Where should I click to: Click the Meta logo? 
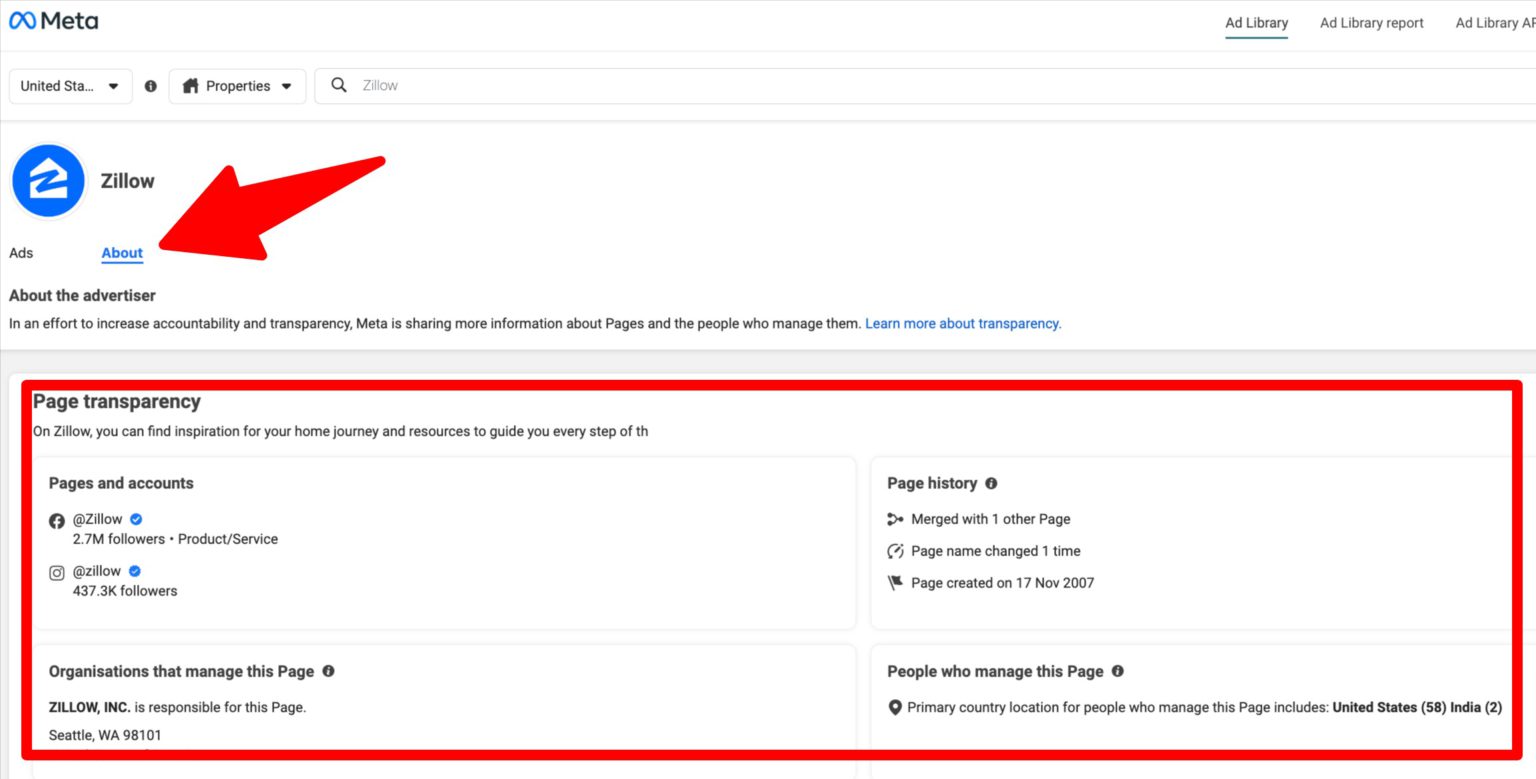point(53,20)
